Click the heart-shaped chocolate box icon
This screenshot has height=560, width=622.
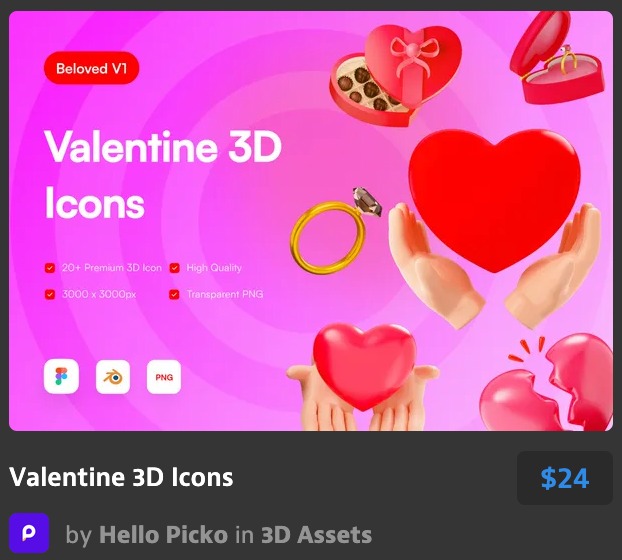pos(395,75)
